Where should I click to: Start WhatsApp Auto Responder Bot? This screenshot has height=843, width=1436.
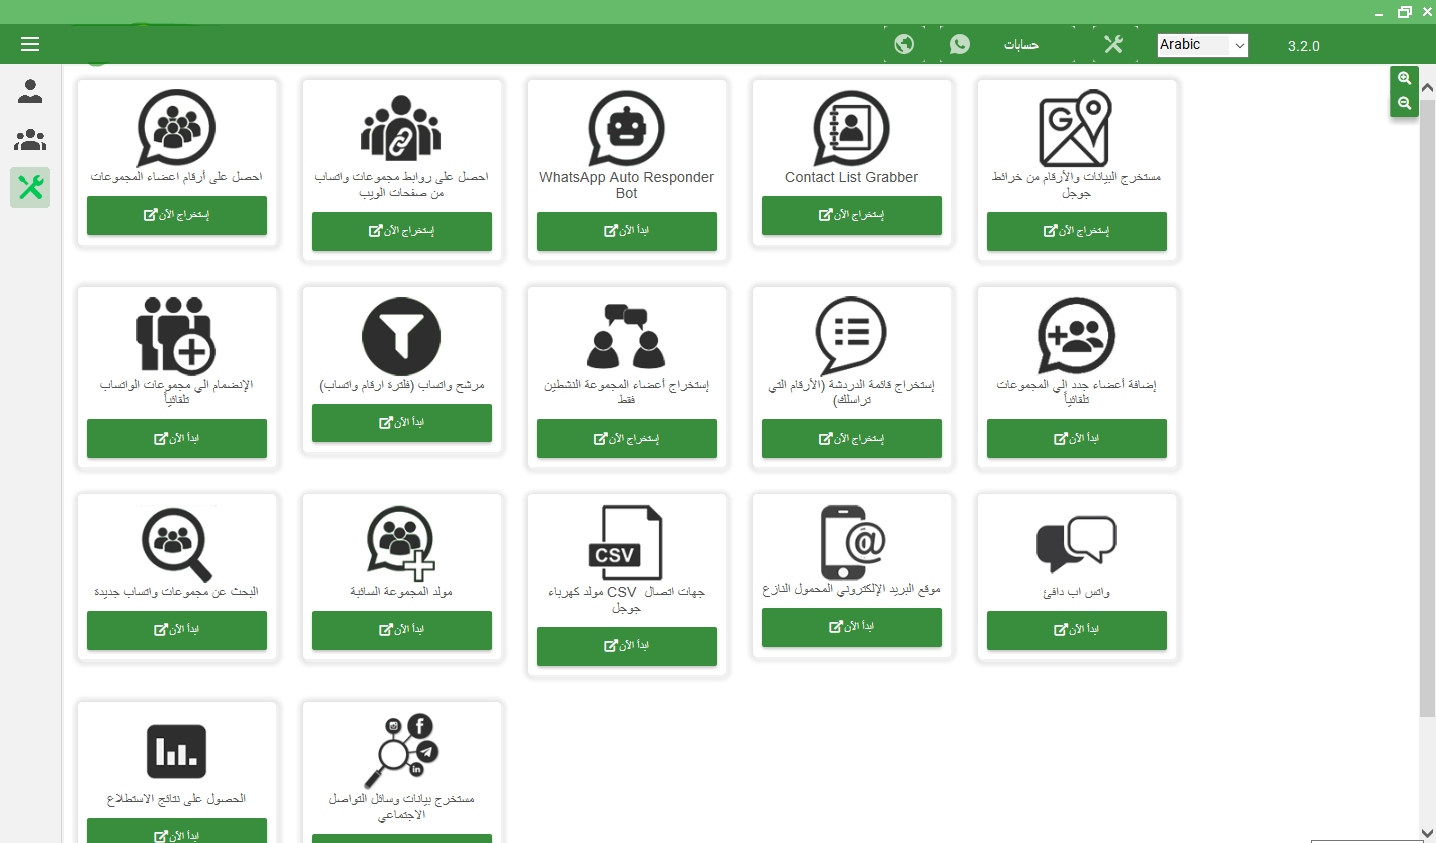click(x=626, y=231)
